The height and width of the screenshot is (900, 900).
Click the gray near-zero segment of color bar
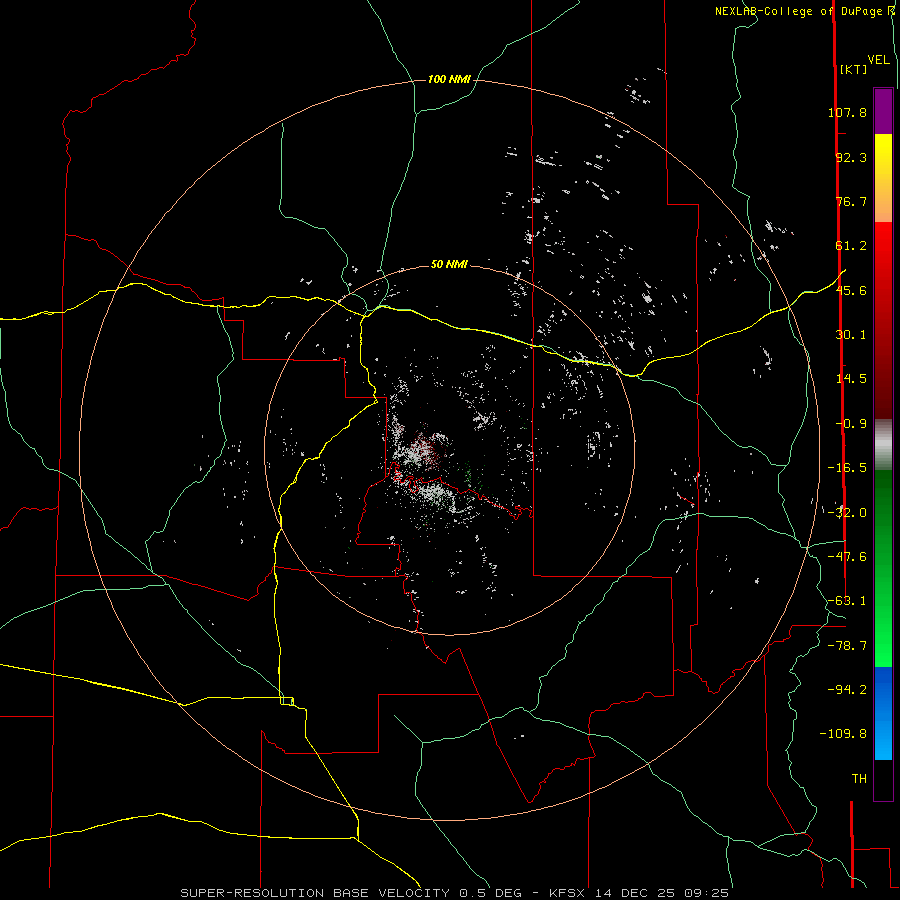pyautogui.click(x=883, y=445)
